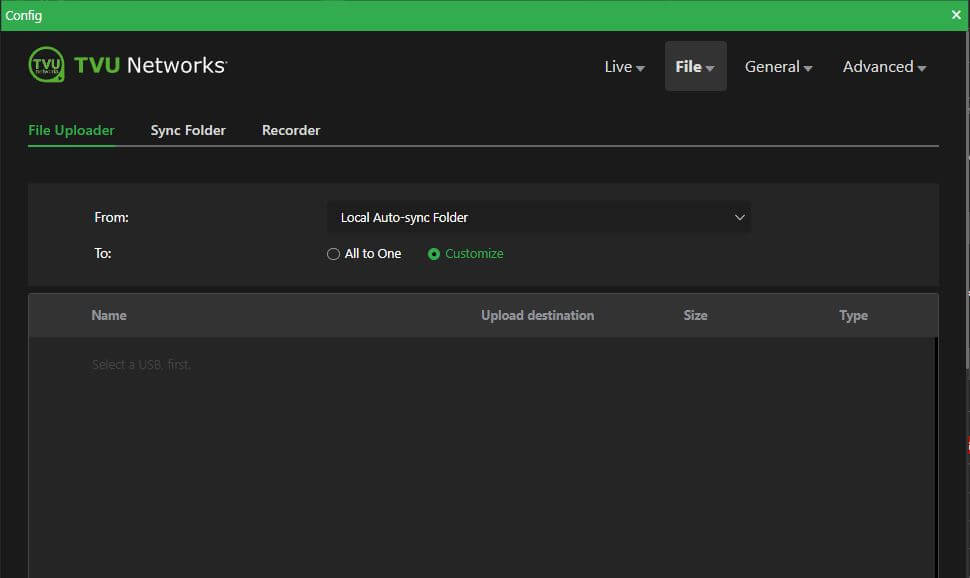
Task: Click the Type column header
Action: 854,316
